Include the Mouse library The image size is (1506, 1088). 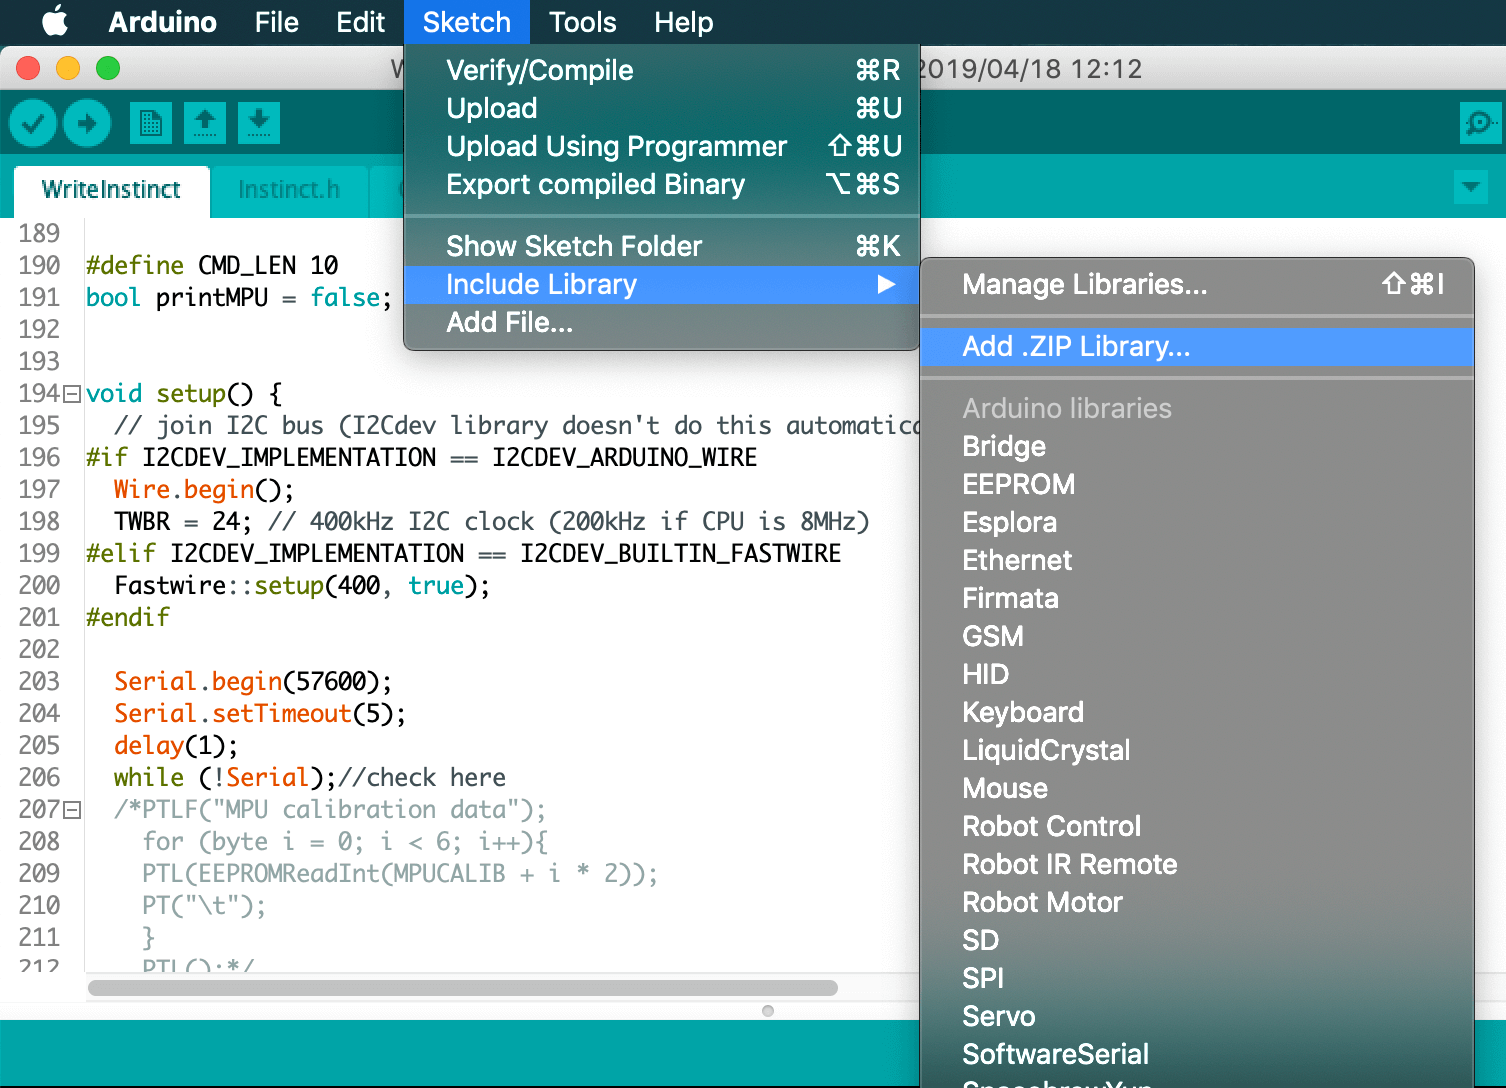1197,788
